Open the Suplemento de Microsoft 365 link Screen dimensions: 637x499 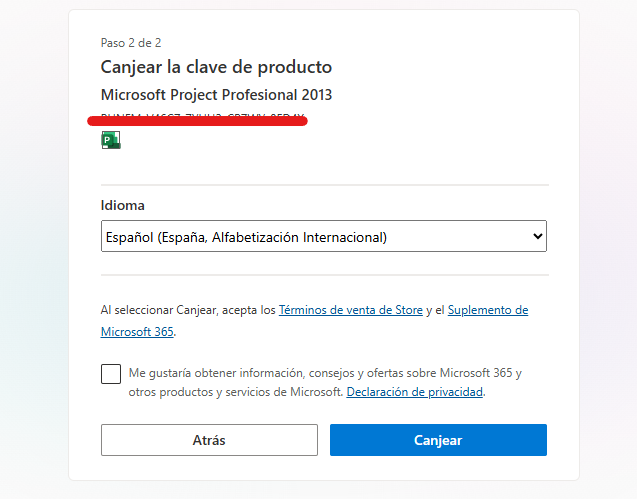(x=487, y=310)
